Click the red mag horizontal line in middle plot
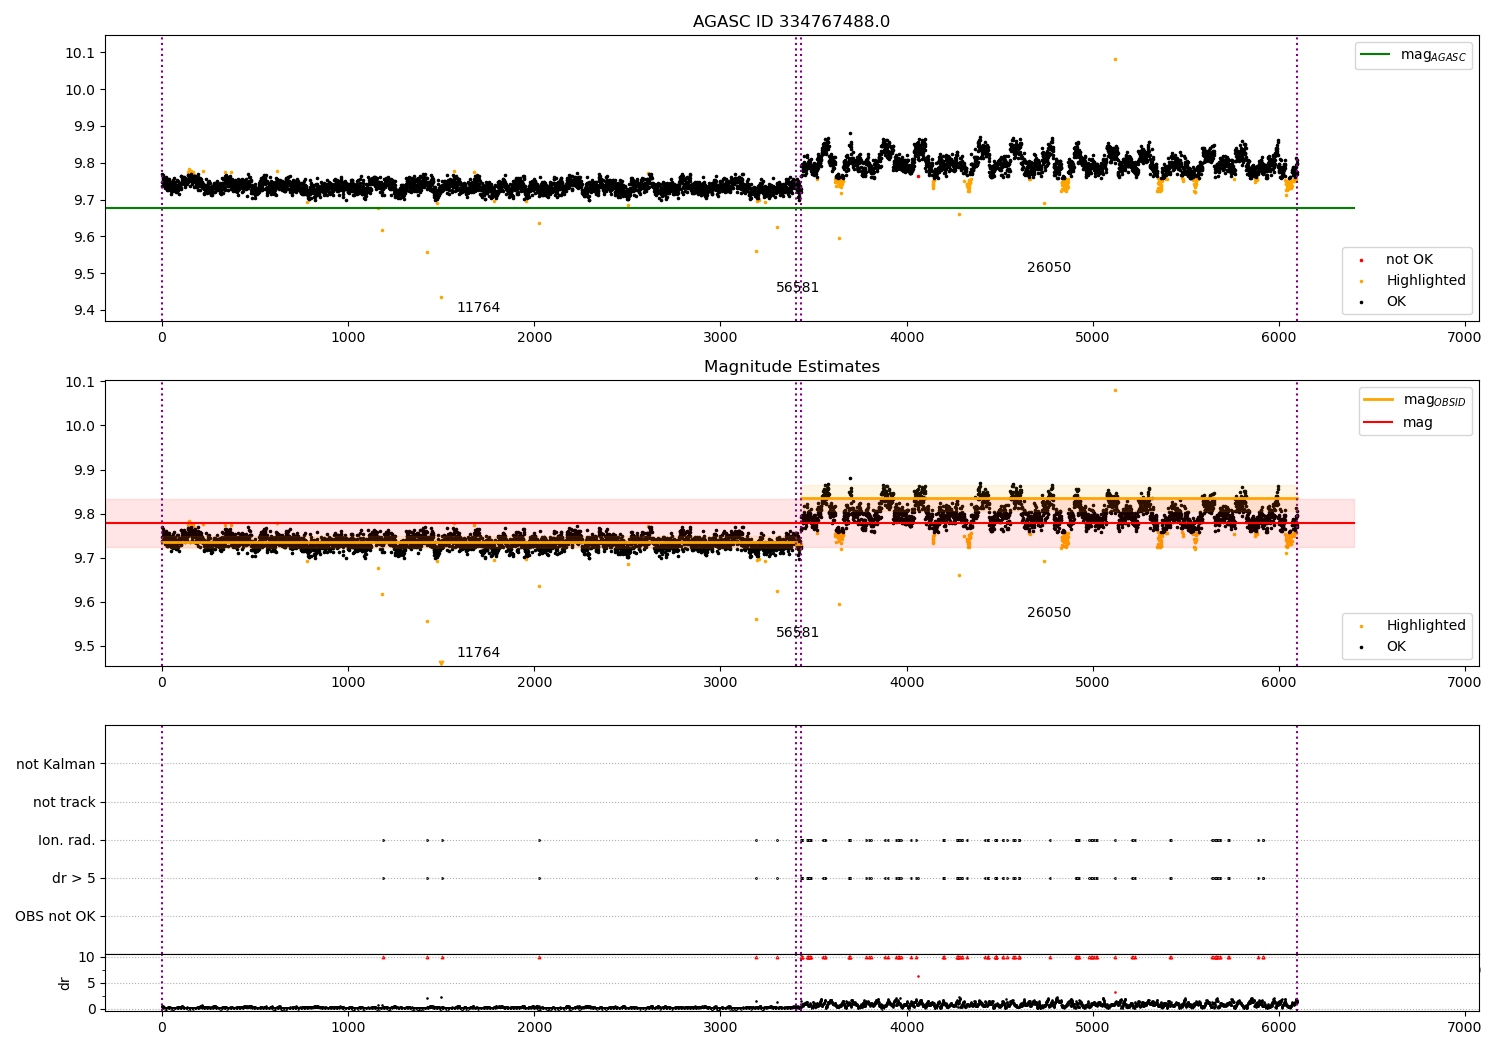 (730, 523)
